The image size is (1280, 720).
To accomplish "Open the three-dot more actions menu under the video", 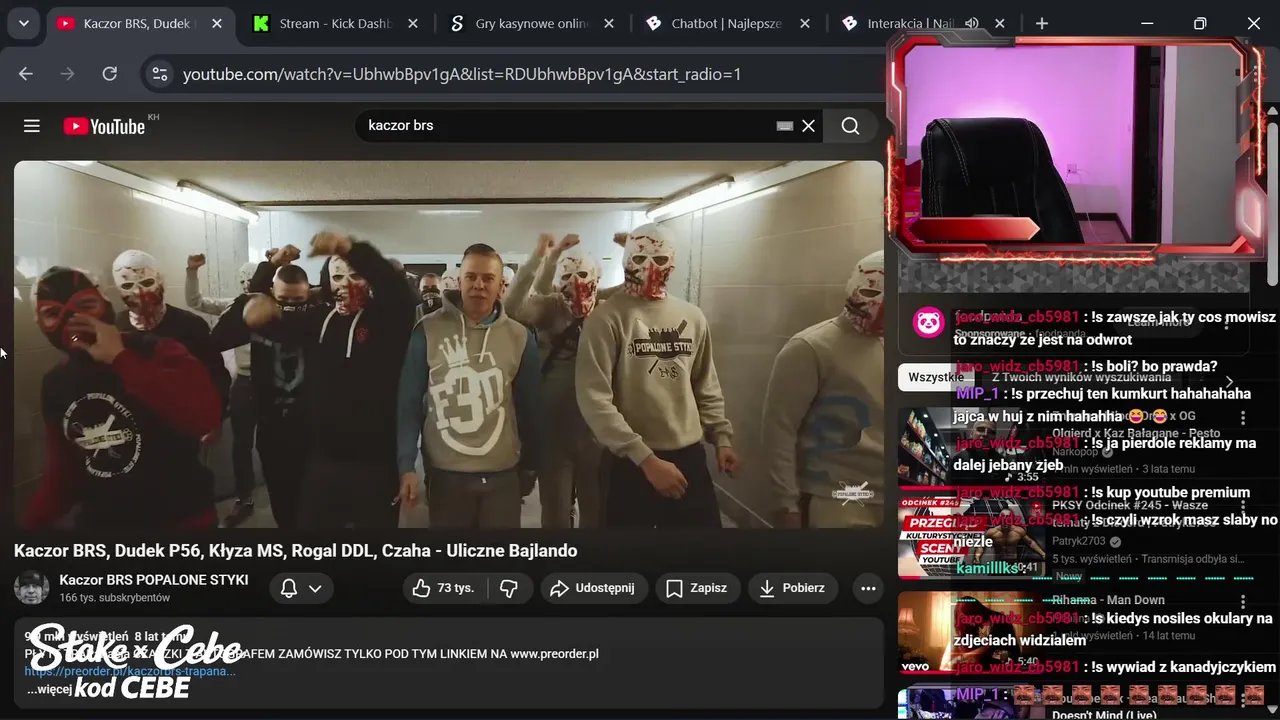I will [868, 588].
